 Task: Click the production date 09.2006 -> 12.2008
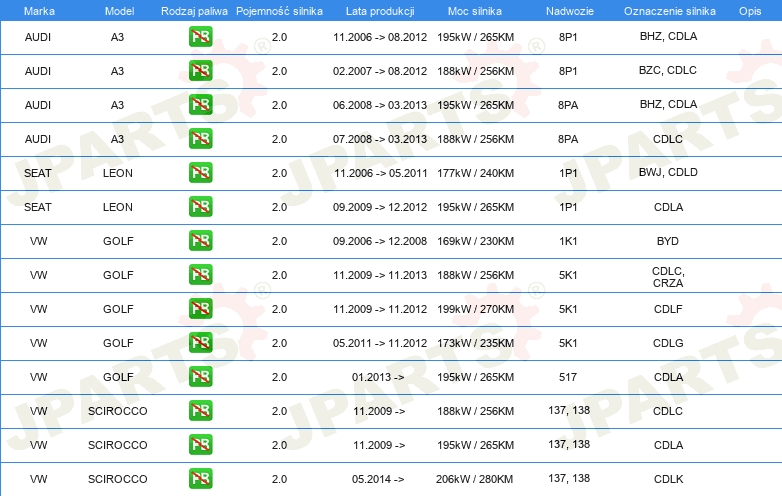[x=379, y=241]
